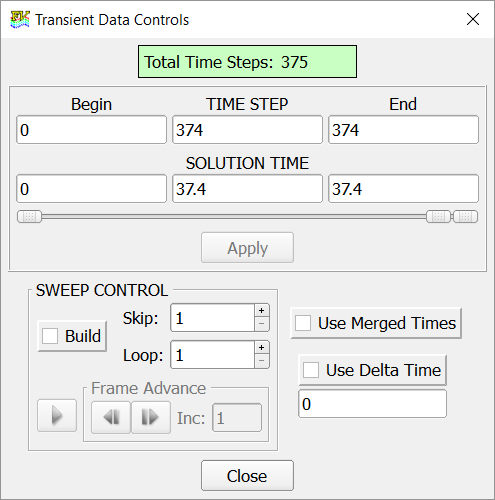Click the Begin time step field
Image resolution: width=495 pixels, height=500 pixels.
pos(91,130)
